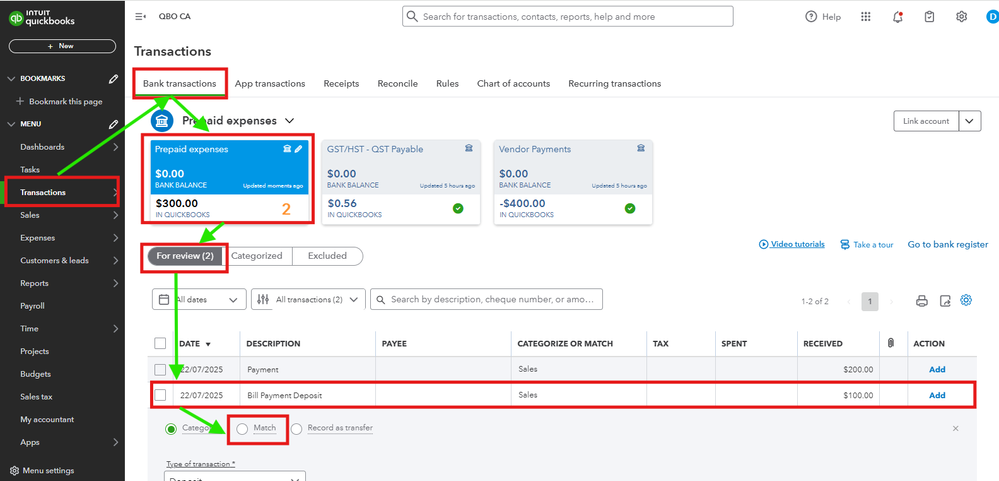
Task: Open the Video tutorials link
Action: coord(792,245)
